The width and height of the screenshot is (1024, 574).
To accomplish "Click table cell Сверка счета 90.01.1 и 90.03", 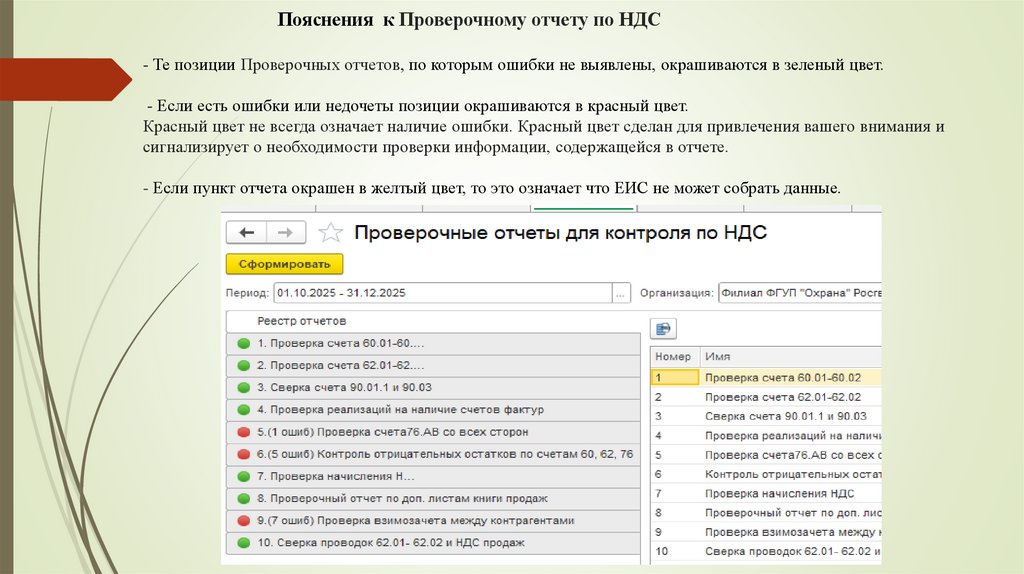I will pyautogui.click(x=791, y=416).
